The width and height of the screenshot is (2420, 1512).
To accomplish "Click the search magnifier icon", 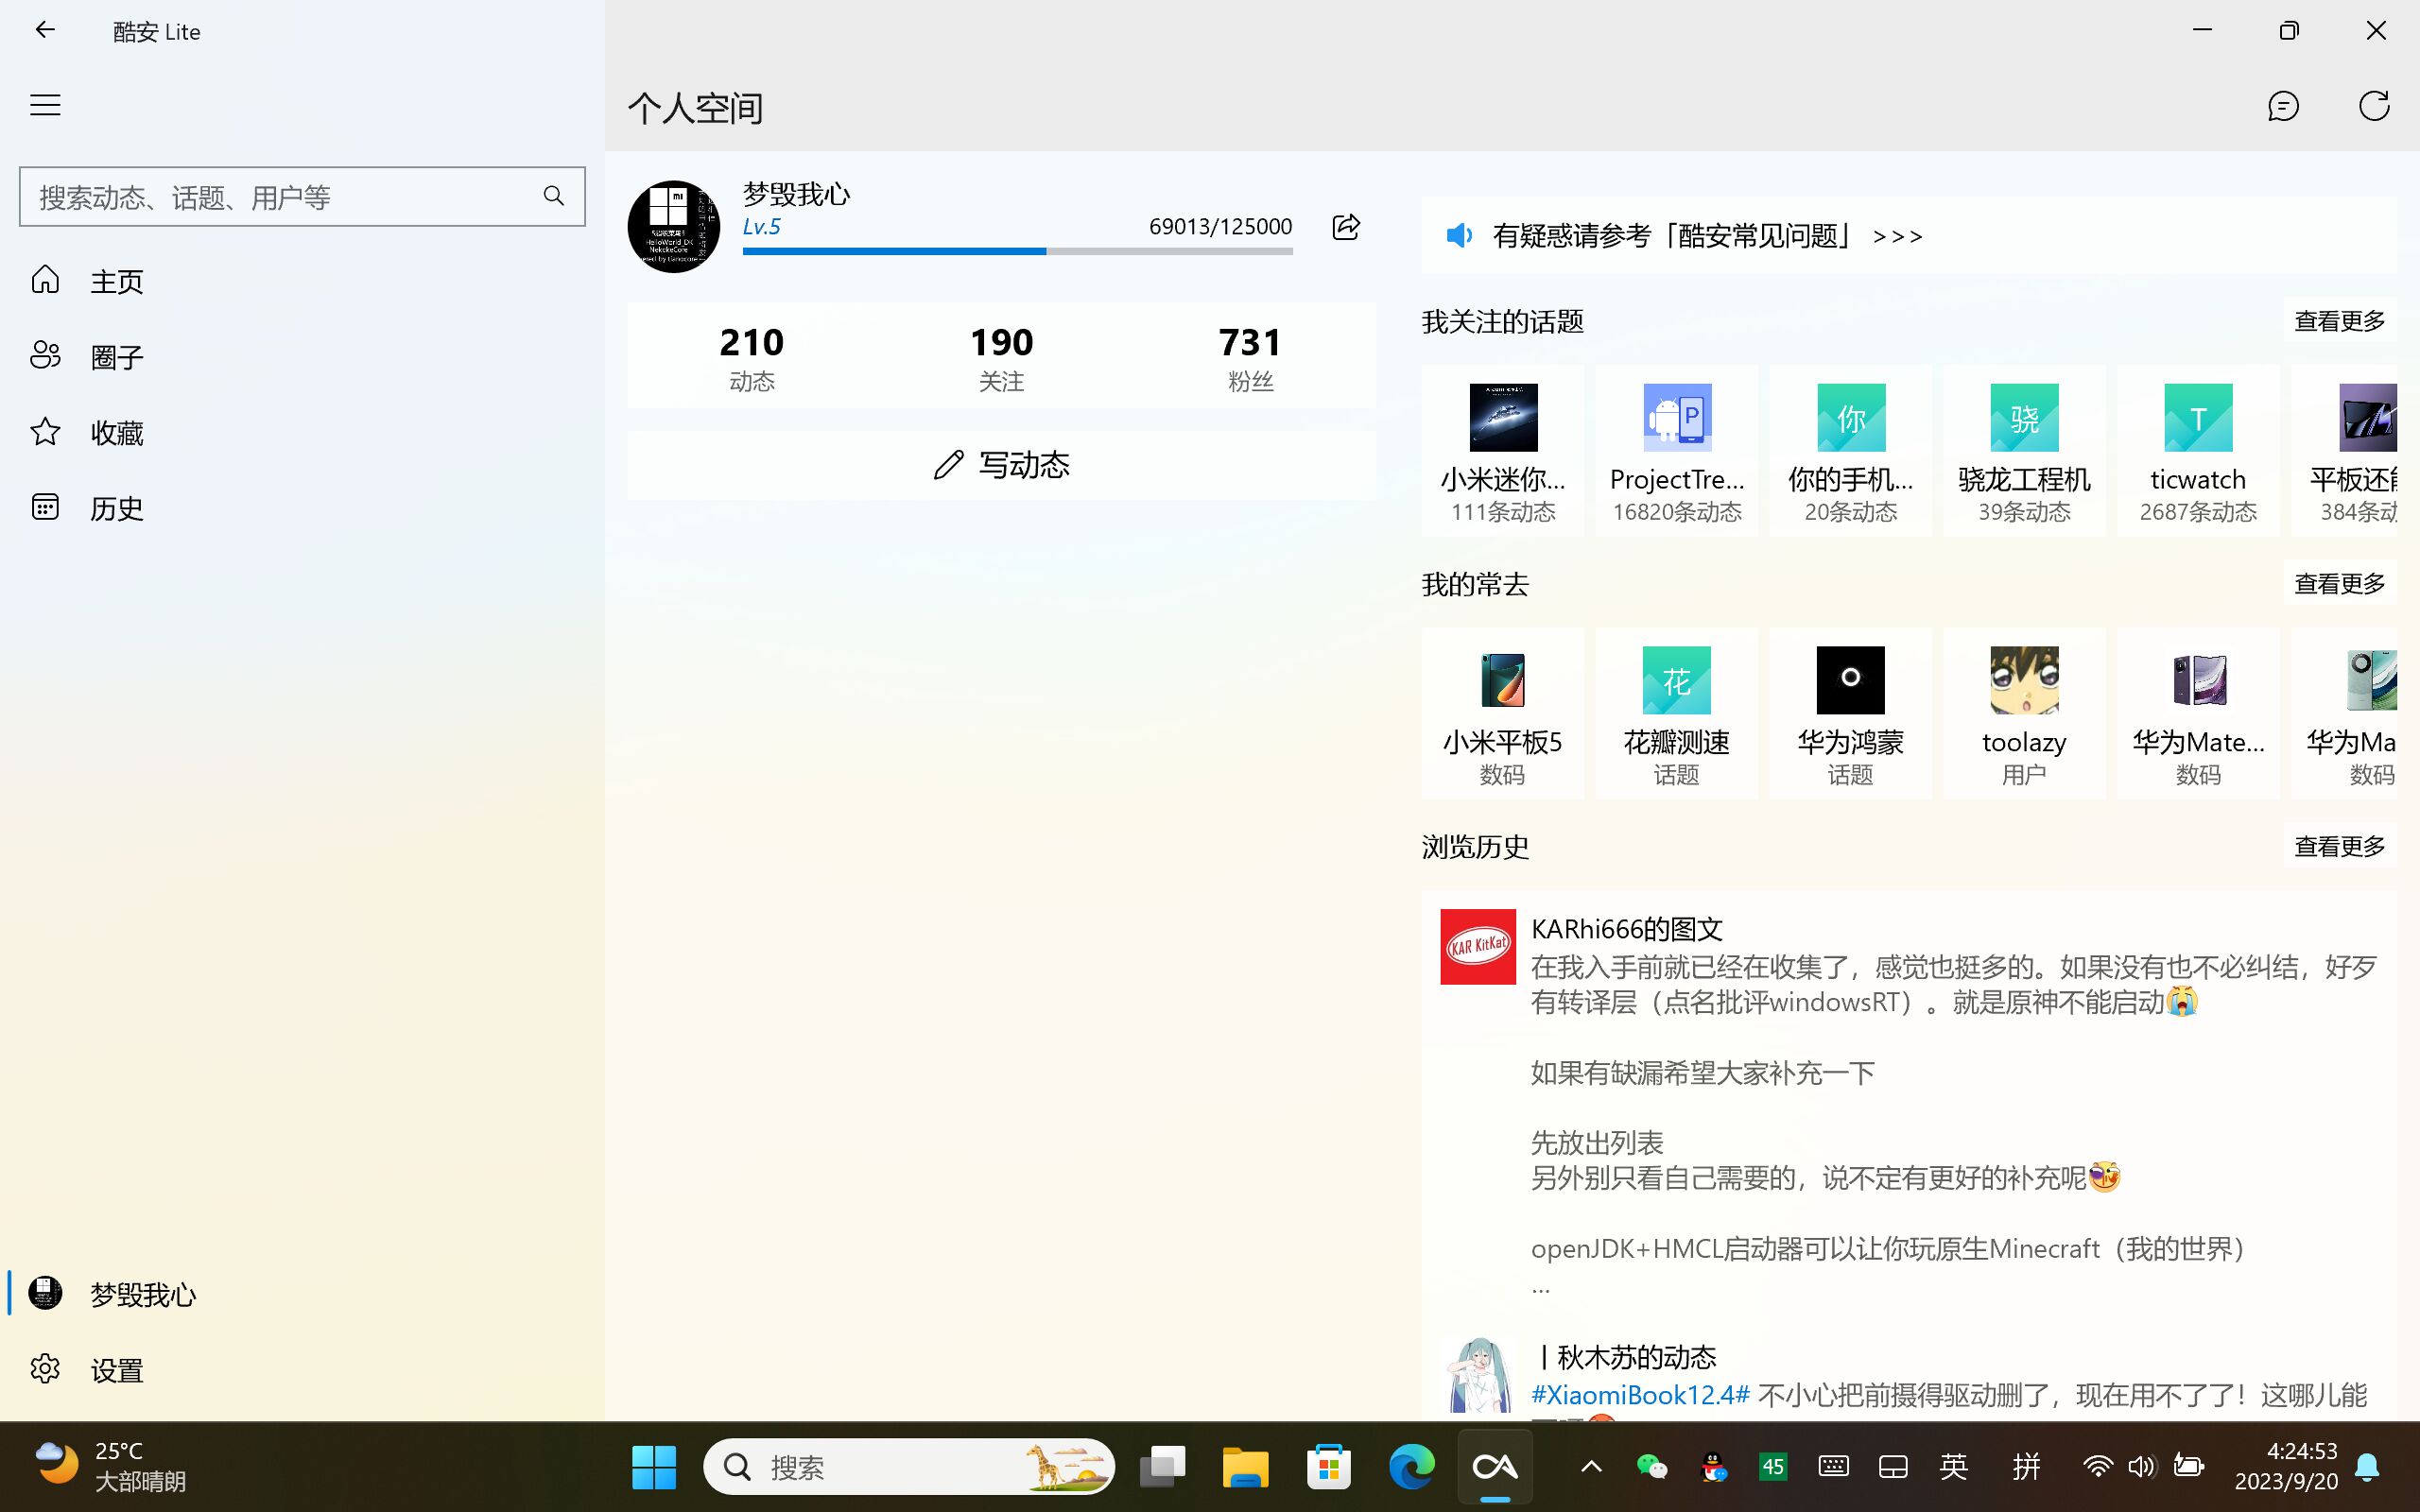I will coord(554,196).
